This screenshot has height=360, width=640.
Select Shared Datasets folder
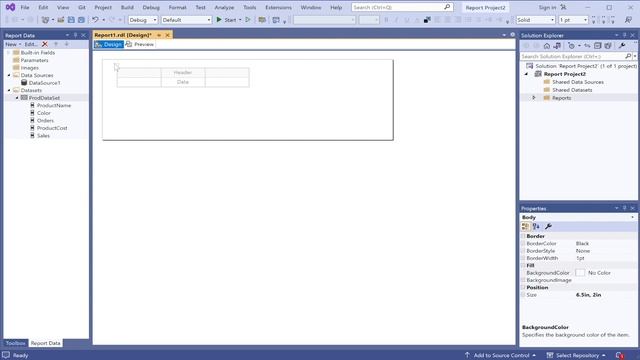[x=572, y=90]
